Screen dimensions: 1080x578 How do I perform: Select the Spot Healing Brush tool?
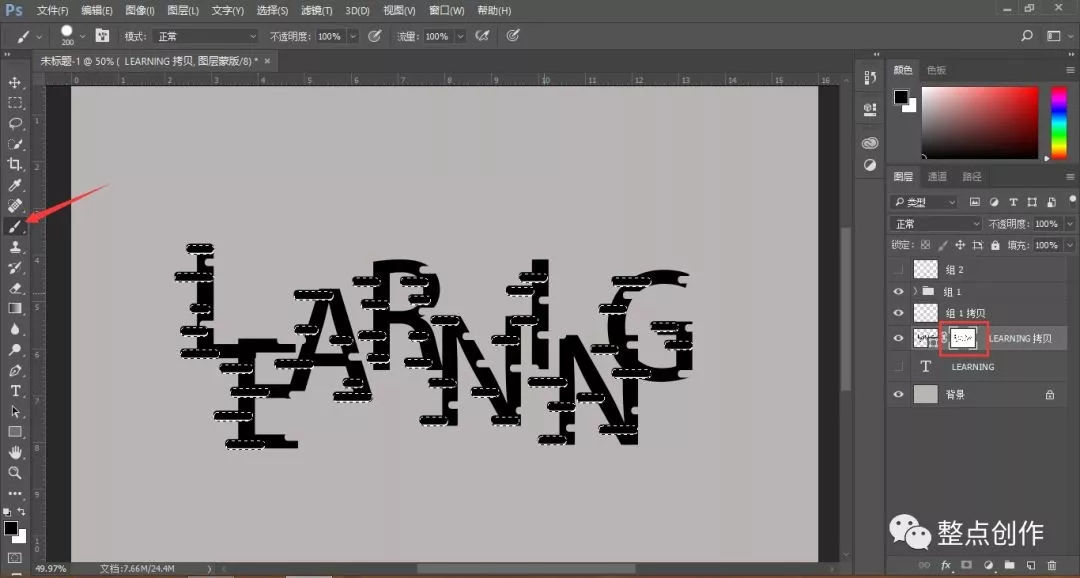[x=14, y=206]
